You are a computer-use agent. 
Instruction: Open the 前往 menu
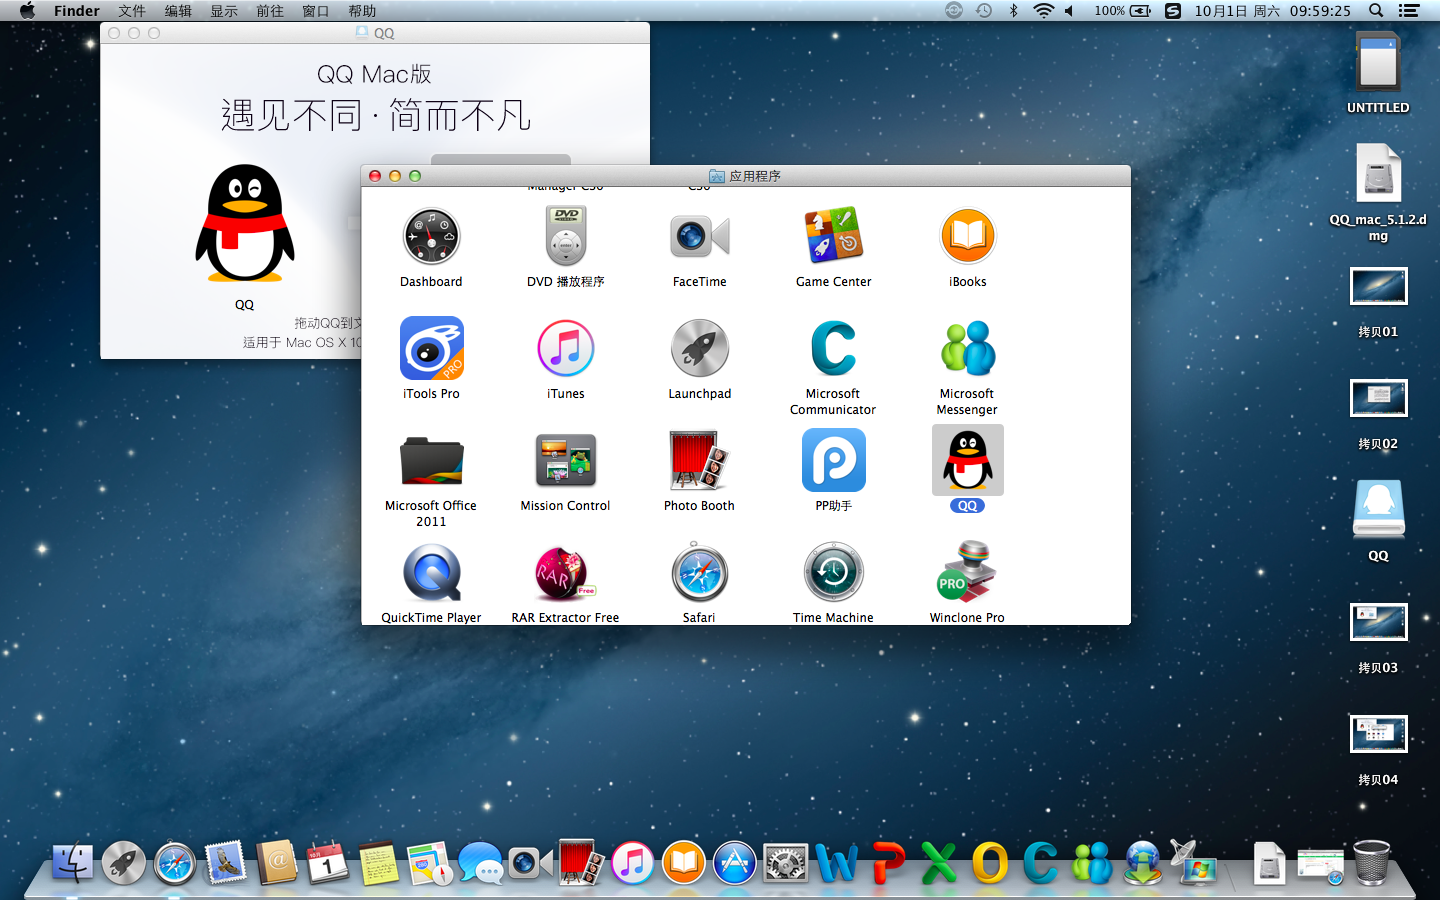[x=270, y=11]
